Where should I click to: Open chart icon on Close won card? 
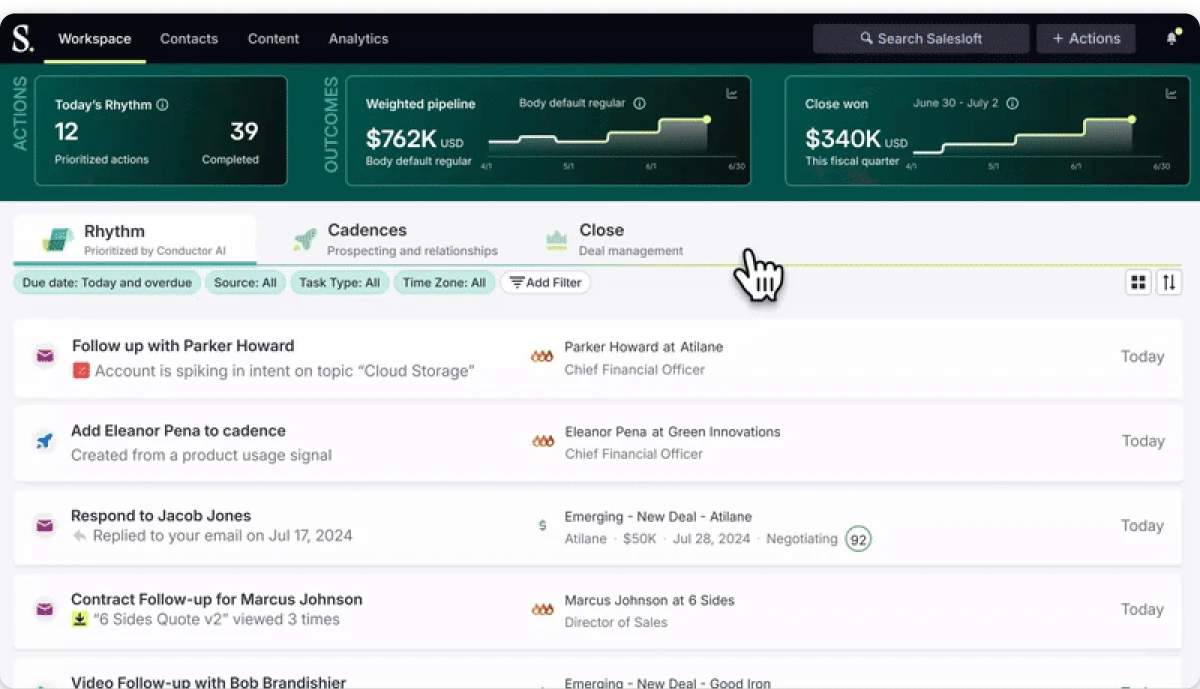pos(1171,94)
